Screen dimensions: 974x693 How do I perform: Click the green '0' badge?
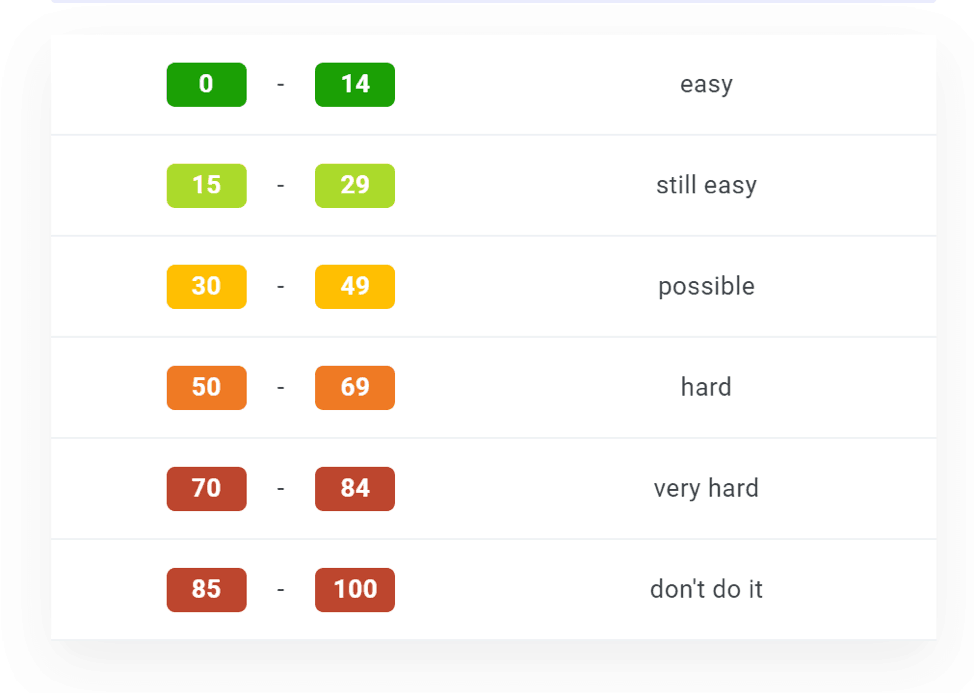click(x=206, y=84)
